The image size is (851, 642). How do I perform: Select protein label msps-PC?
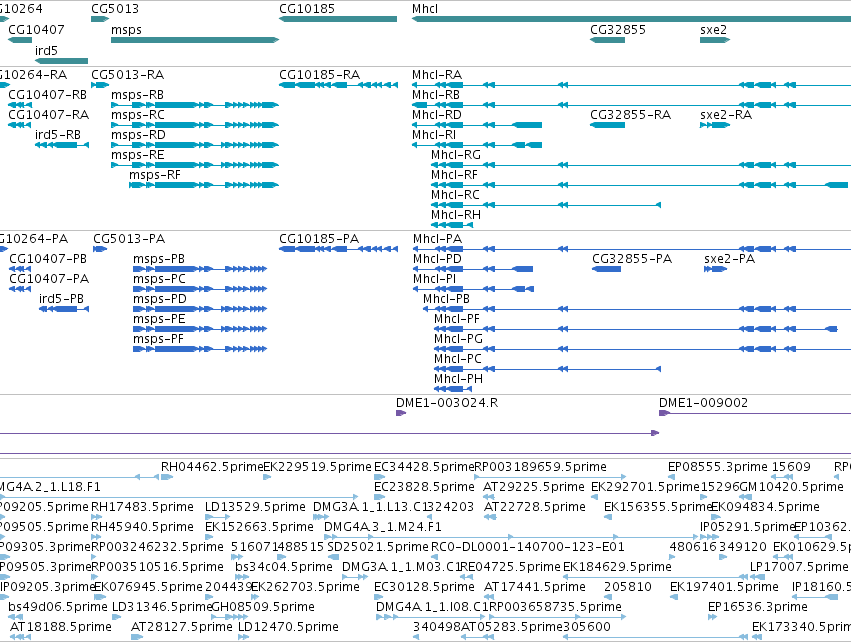(159, 279)
